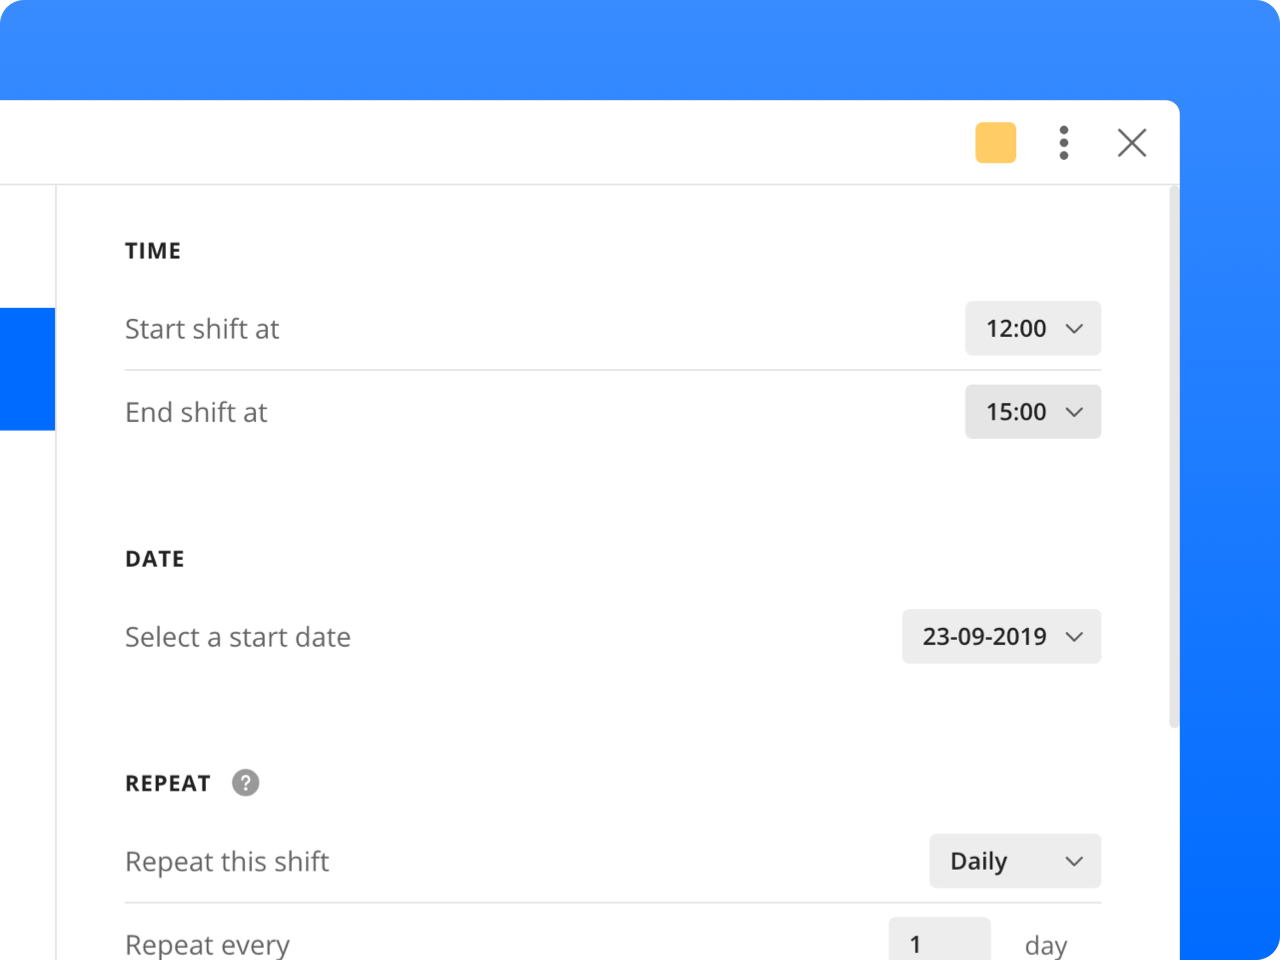This screenshot has height=960, width=1280.
Task: Click the chevron arrow next to 23-09-2019
Action: tap(1075, 637)
